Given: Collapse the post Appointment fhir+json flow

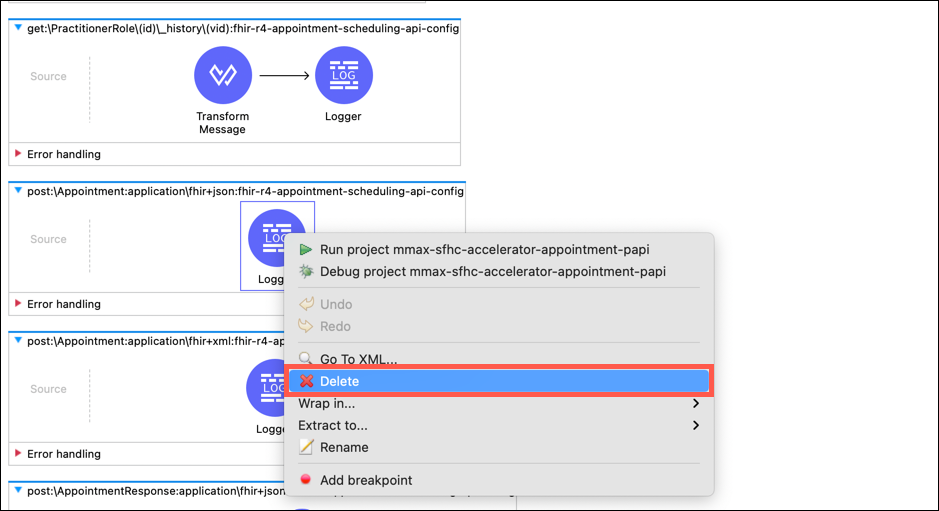Looking at the screenshot, I should click(x=18, y=191).
